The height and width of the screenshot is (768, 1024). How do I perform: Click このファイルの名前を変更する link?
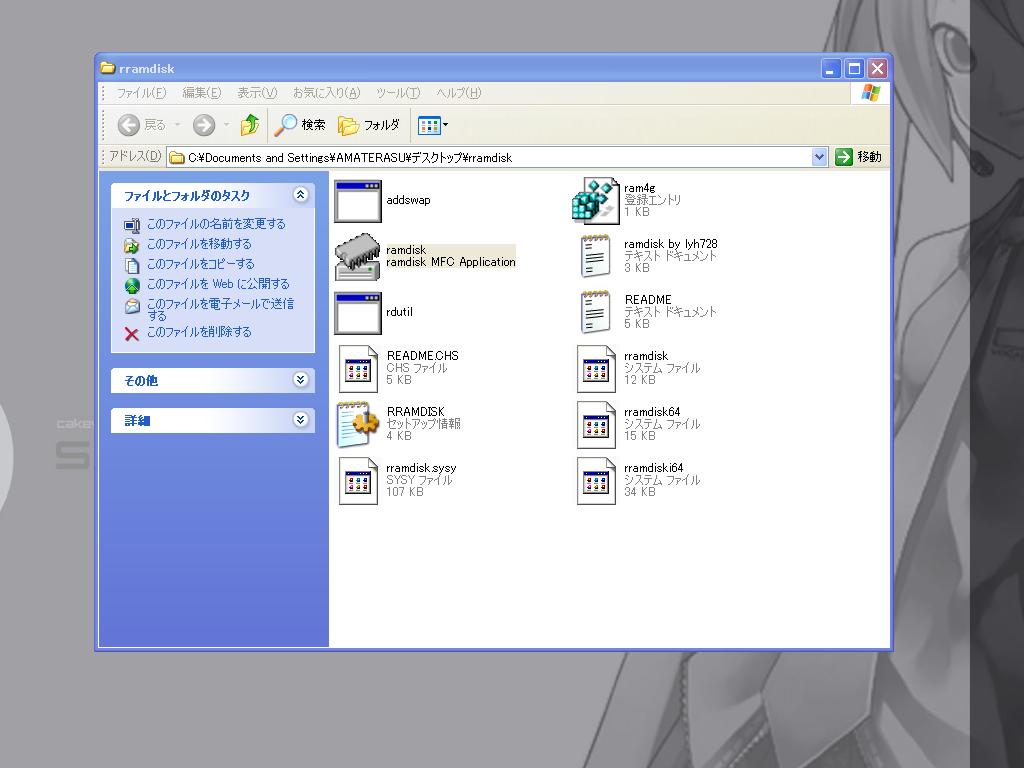216,224
